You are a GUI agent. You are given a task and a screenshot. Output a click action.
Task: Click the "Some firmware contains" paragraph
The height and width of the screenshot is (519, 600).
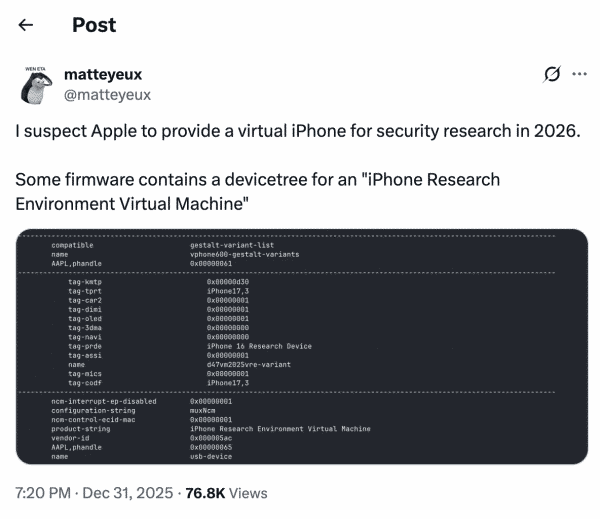258,190
